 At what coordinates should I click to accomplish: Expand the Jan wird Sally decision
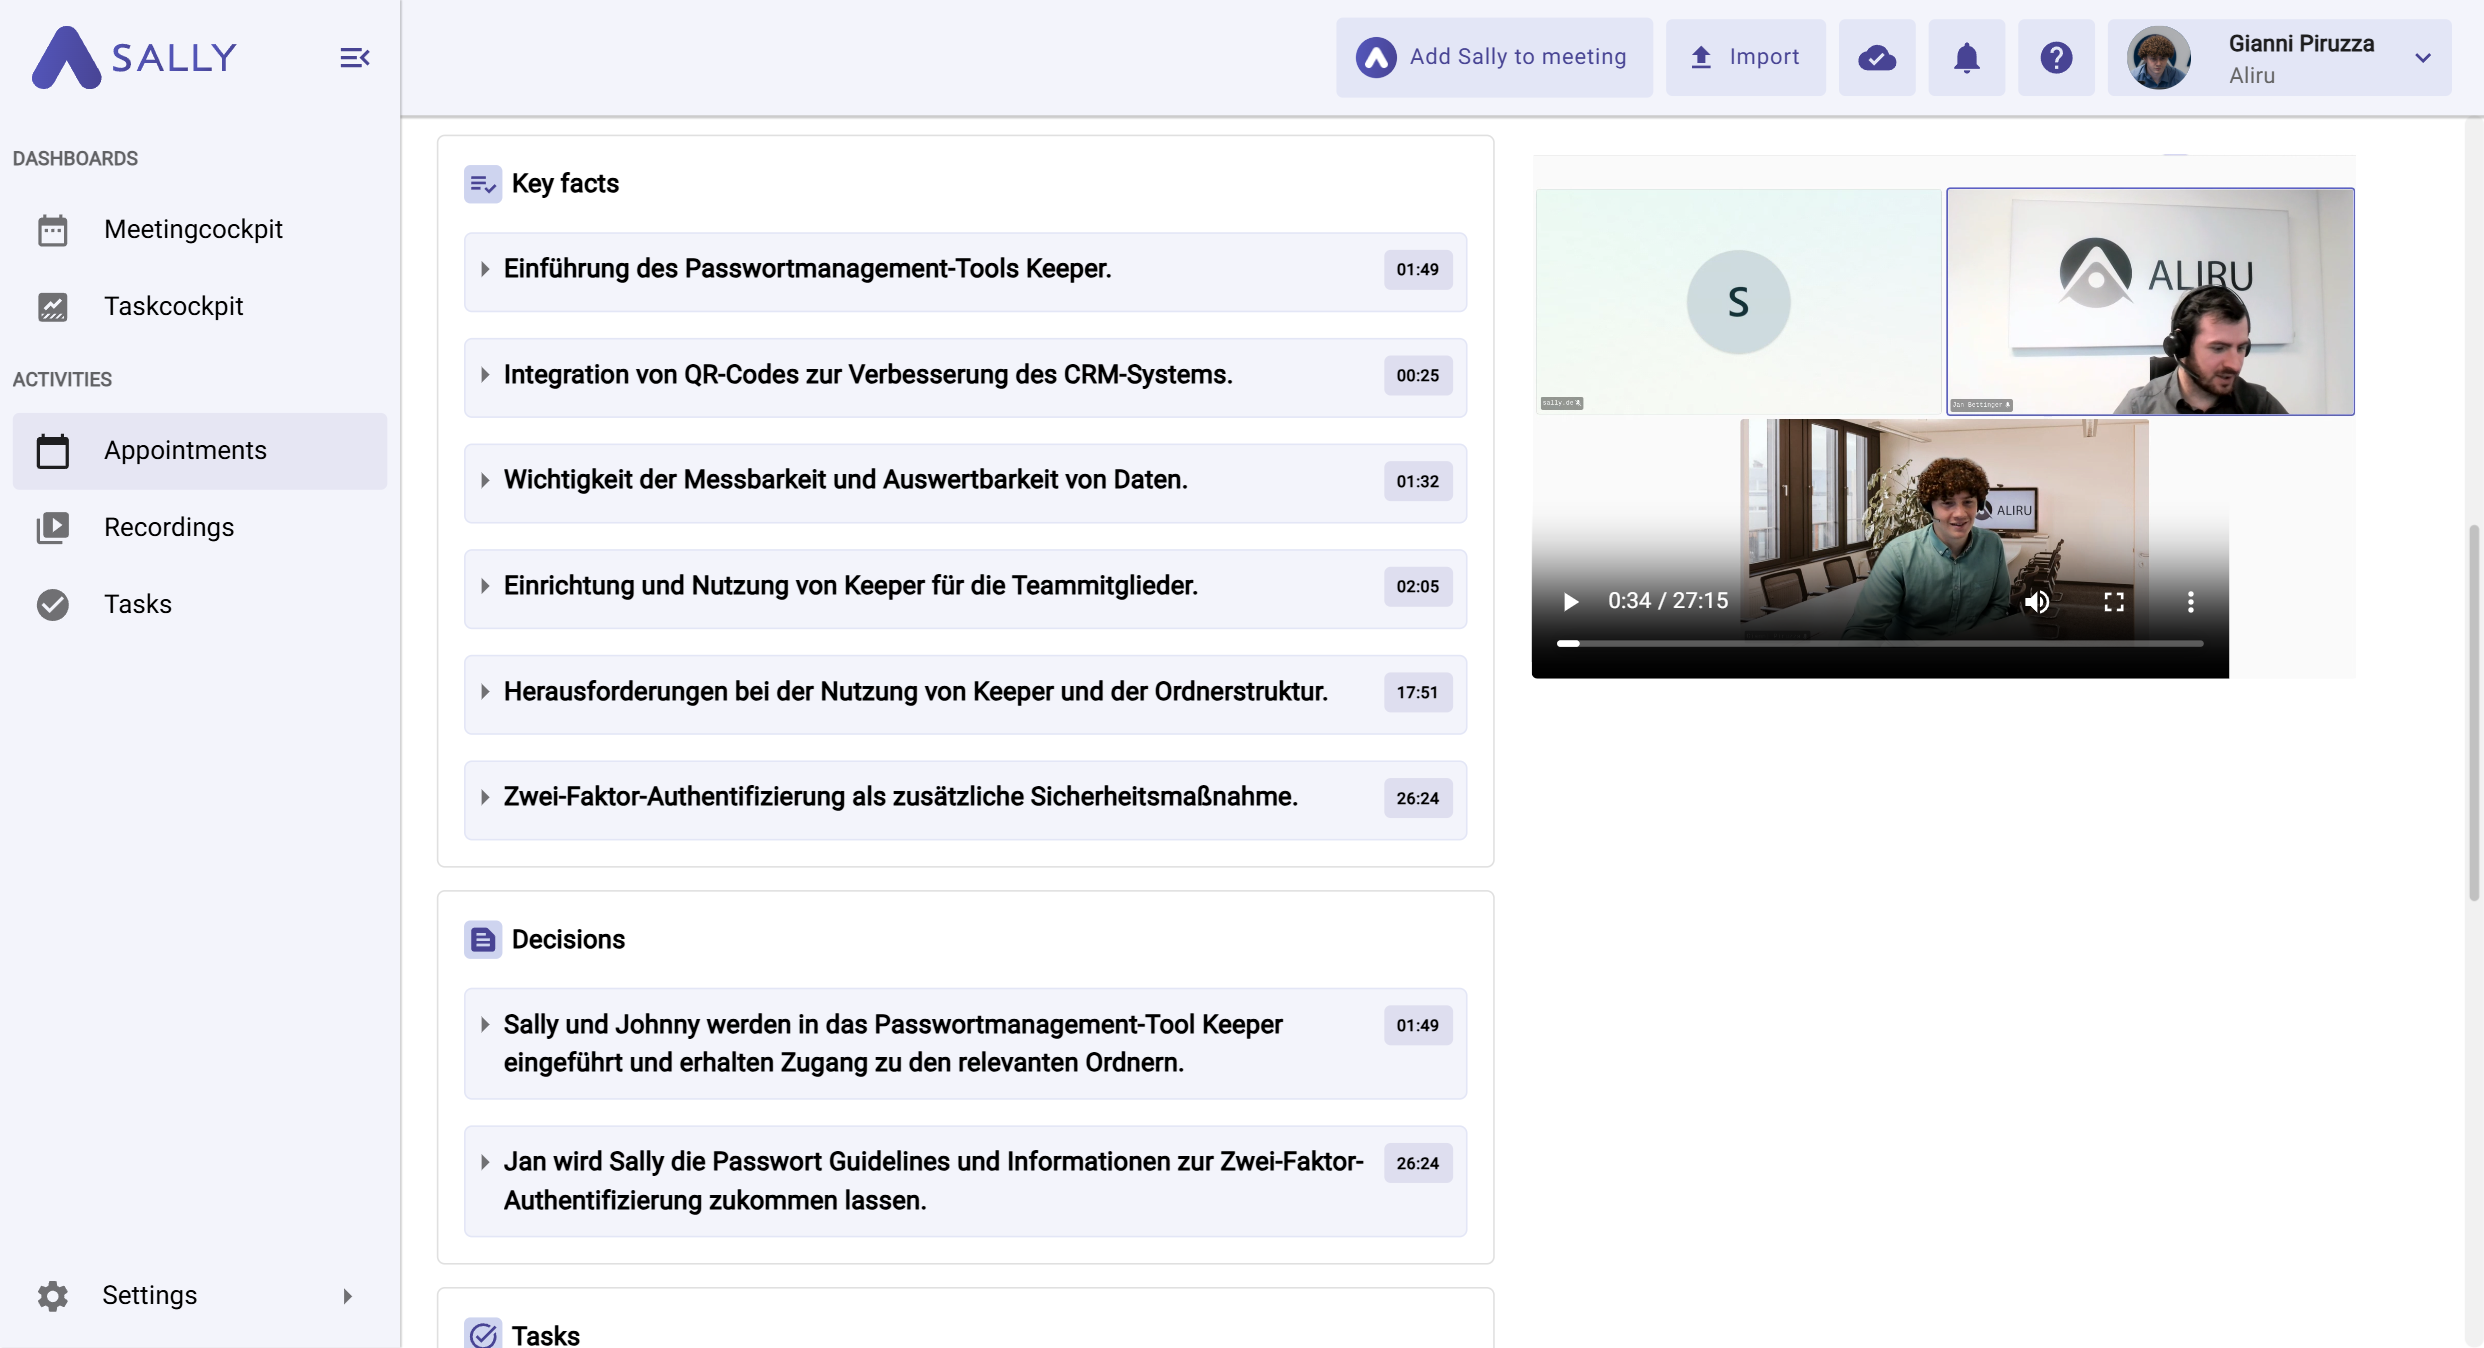coord(485,1162)
